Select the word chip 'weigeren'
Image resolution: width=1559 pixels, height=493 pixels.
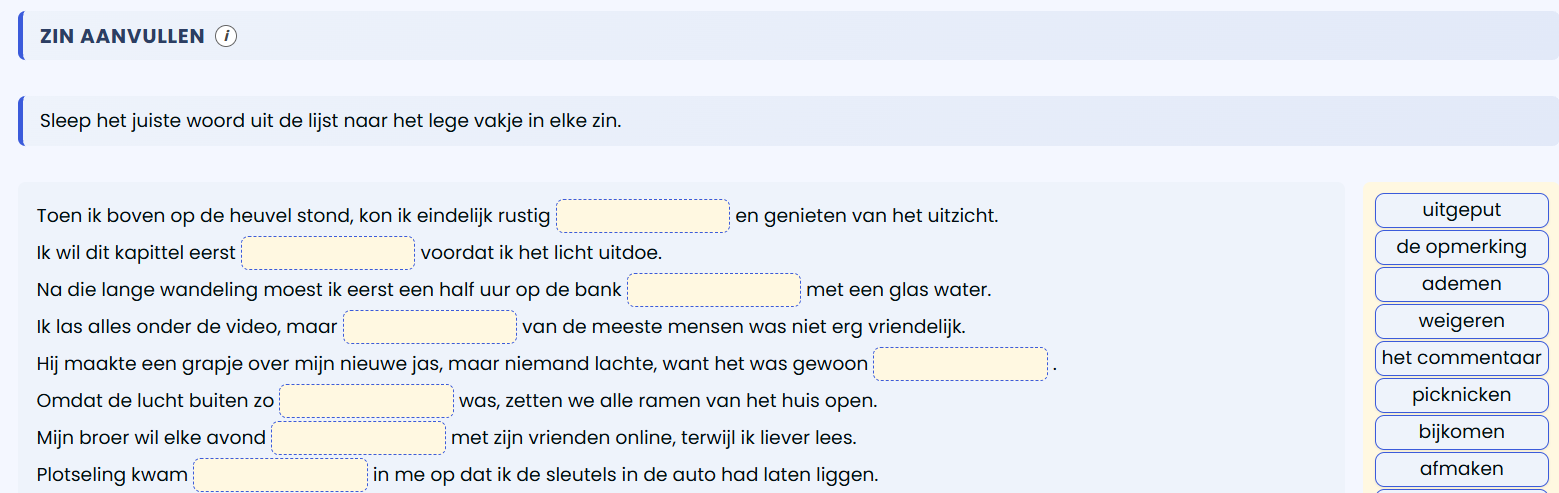pos(1461,321)
